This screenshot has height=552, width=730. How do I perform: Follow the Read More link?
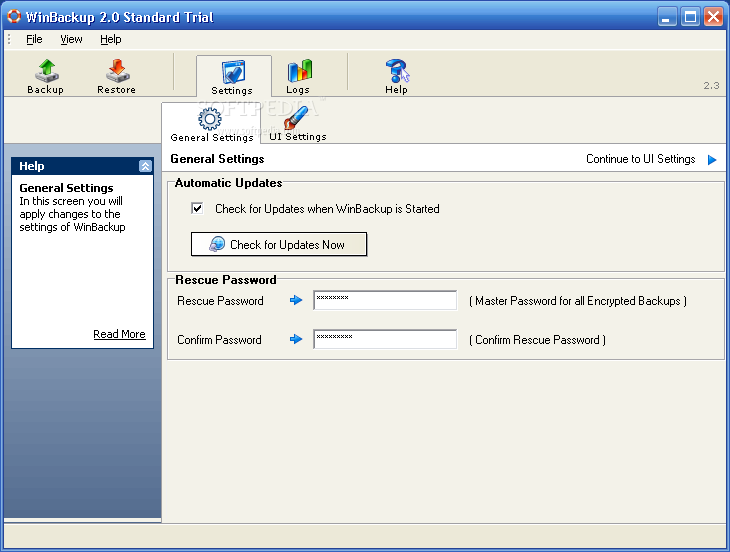pos(119,334)
